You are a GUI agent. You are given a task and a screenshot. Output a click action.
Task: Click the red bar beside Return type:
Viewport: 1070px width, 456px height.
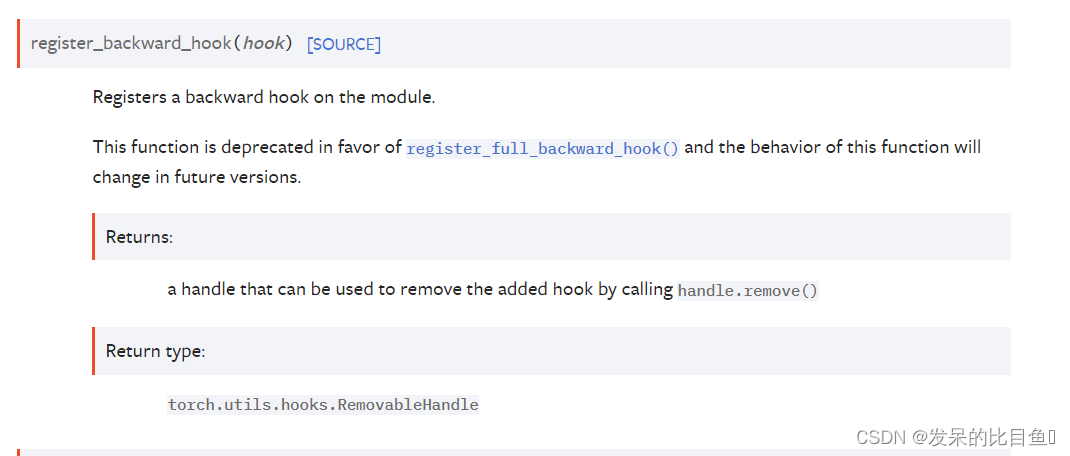click(x=93, y=351)
